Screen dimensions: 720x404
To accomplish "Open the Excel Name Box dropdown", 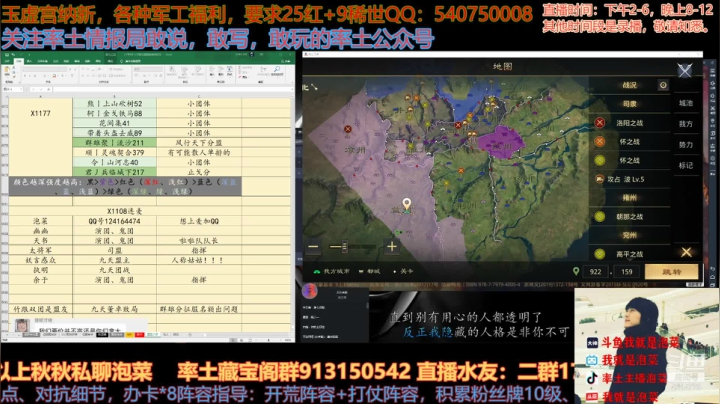I will coord(19,89).
